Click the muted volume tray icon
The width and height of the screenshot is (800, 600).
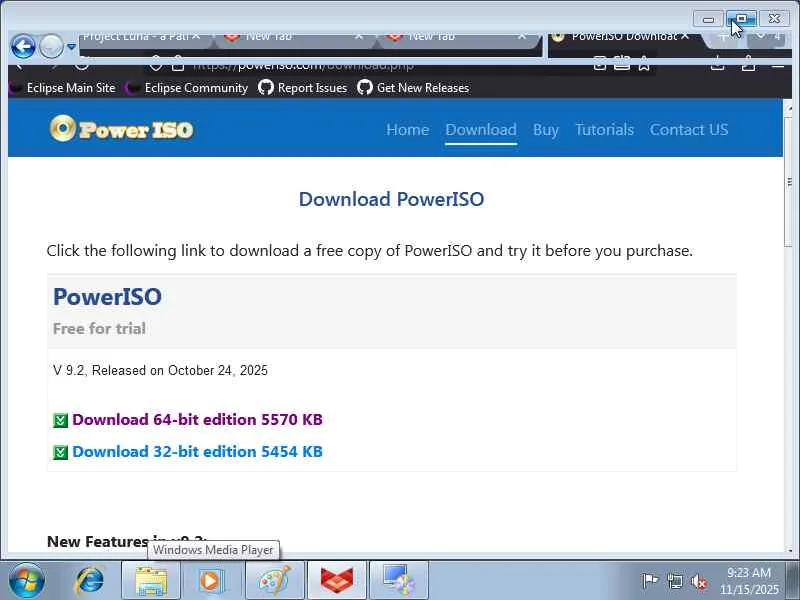pos(699,582)
